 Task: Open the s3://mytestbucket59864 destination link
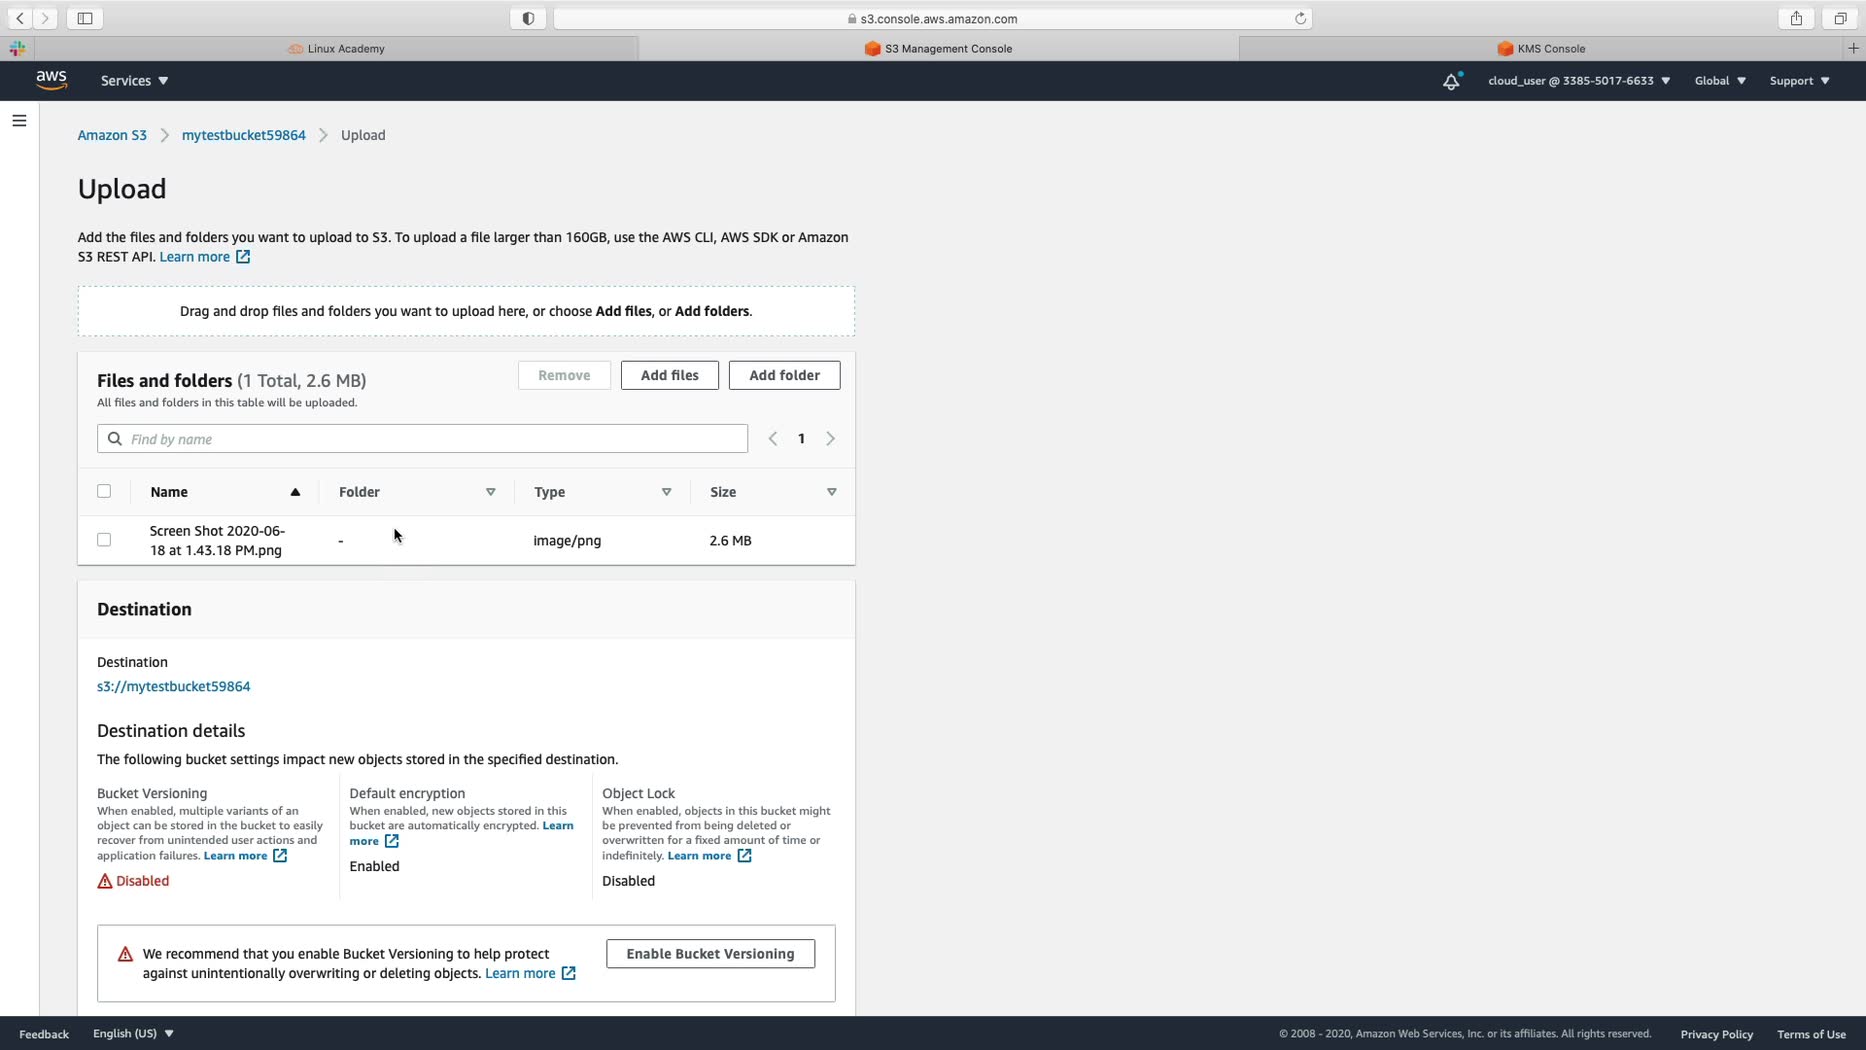[x=174, y=687]
